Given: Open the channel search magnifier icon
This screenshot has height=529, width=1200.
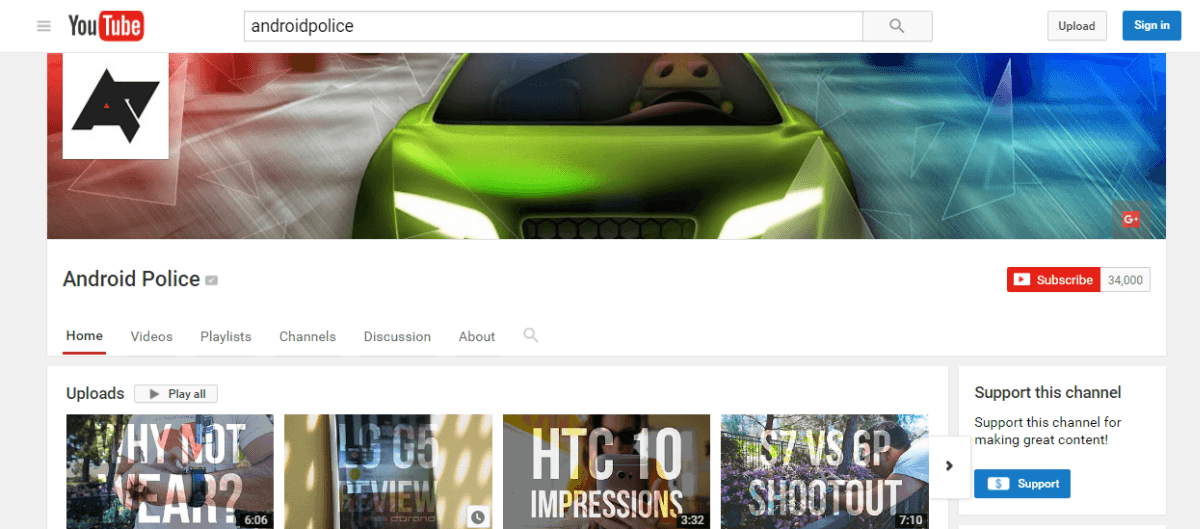Looking at the screenshot, I should point(531,336).
